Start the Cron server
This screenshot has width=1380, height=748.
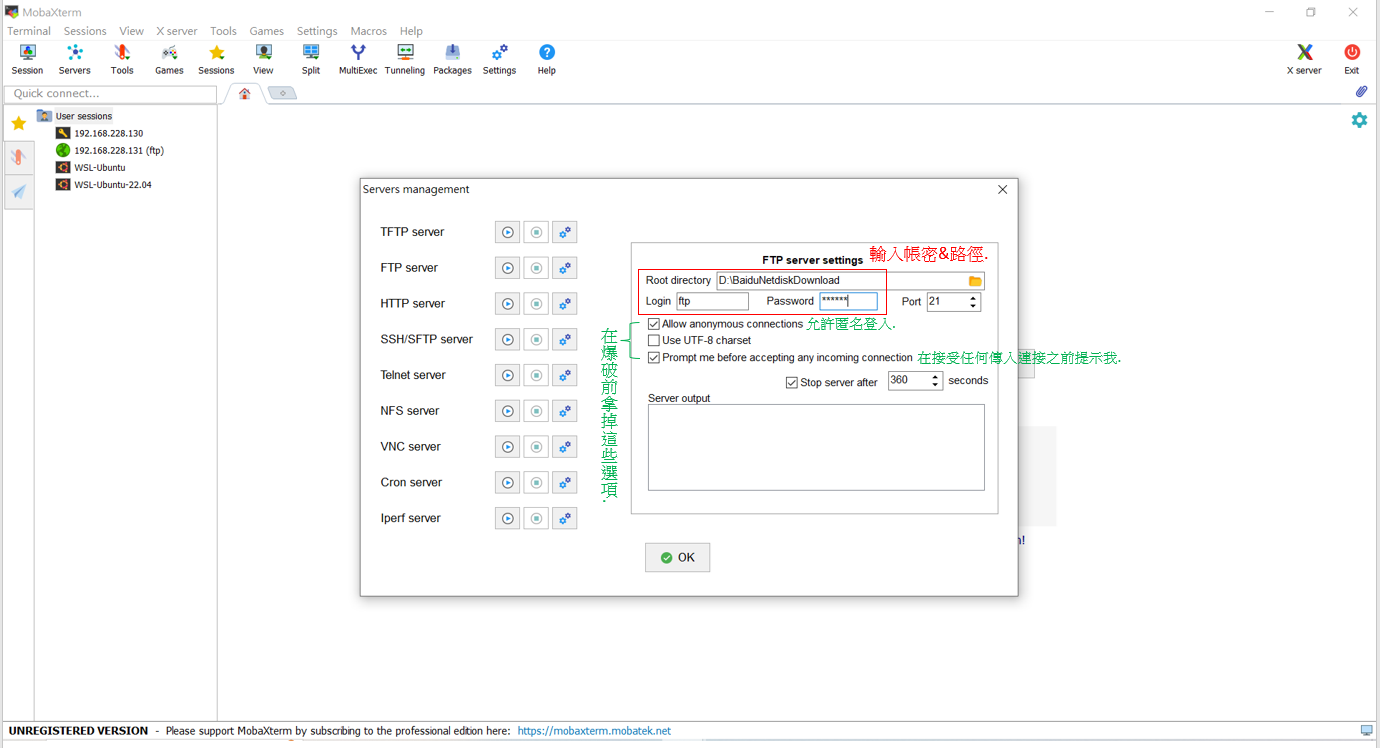[508, 483]
